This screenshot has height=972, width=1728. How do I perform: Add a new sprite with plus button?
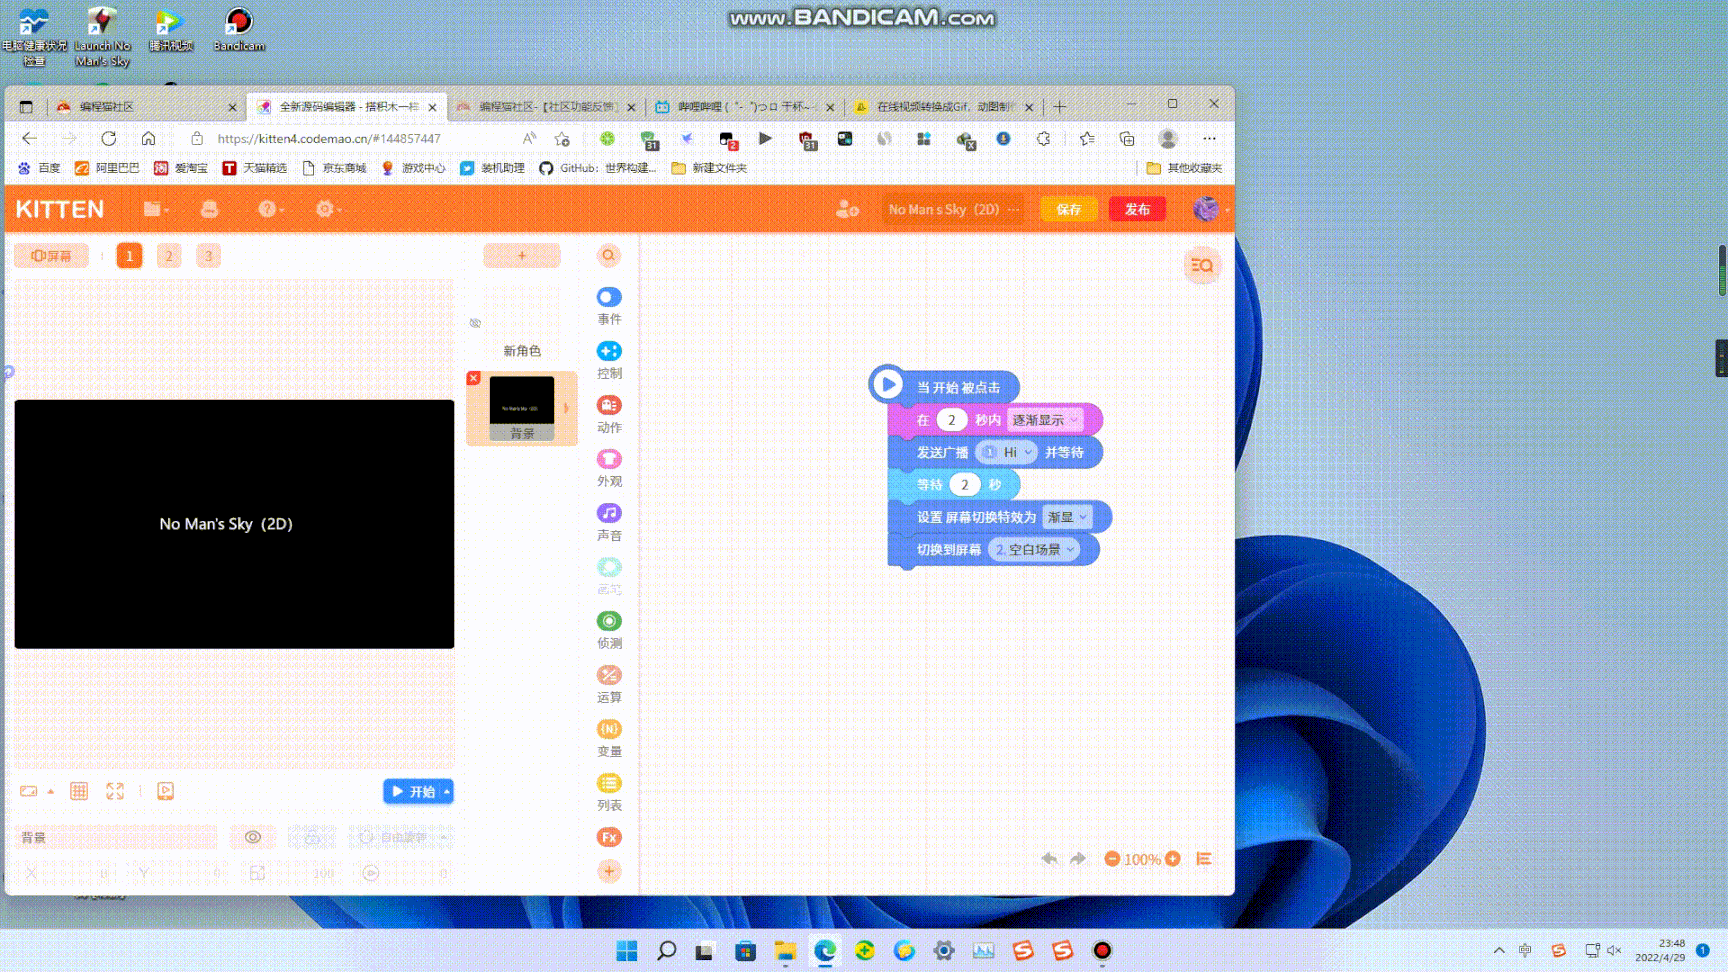[x=522, y=256]
